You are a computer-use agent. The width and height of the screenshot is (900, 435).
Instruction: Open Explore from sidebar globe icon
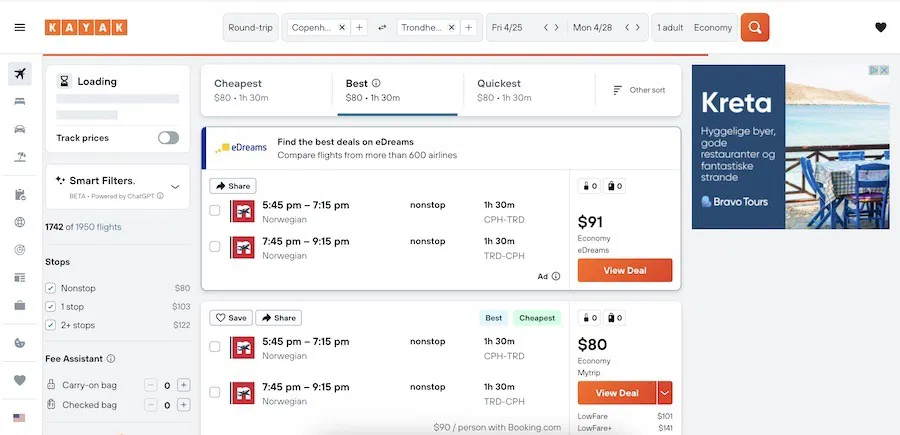pyautogui.click(x=20, y=222)
